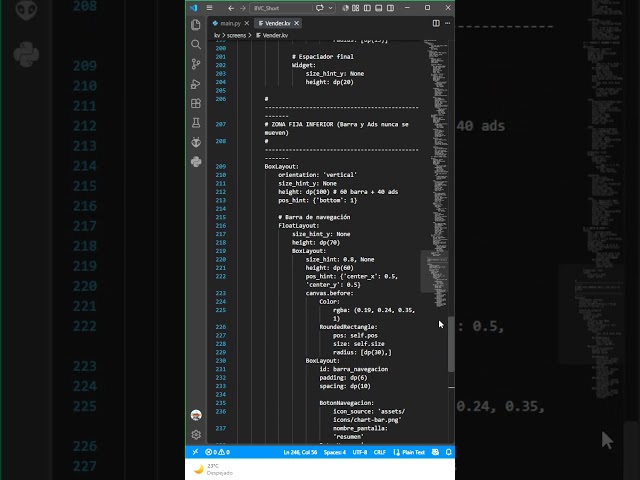Viewport: 640px width, 480px height.
Task: Click the editor vertical scrollbar thumb
Action: pos(451,344)
